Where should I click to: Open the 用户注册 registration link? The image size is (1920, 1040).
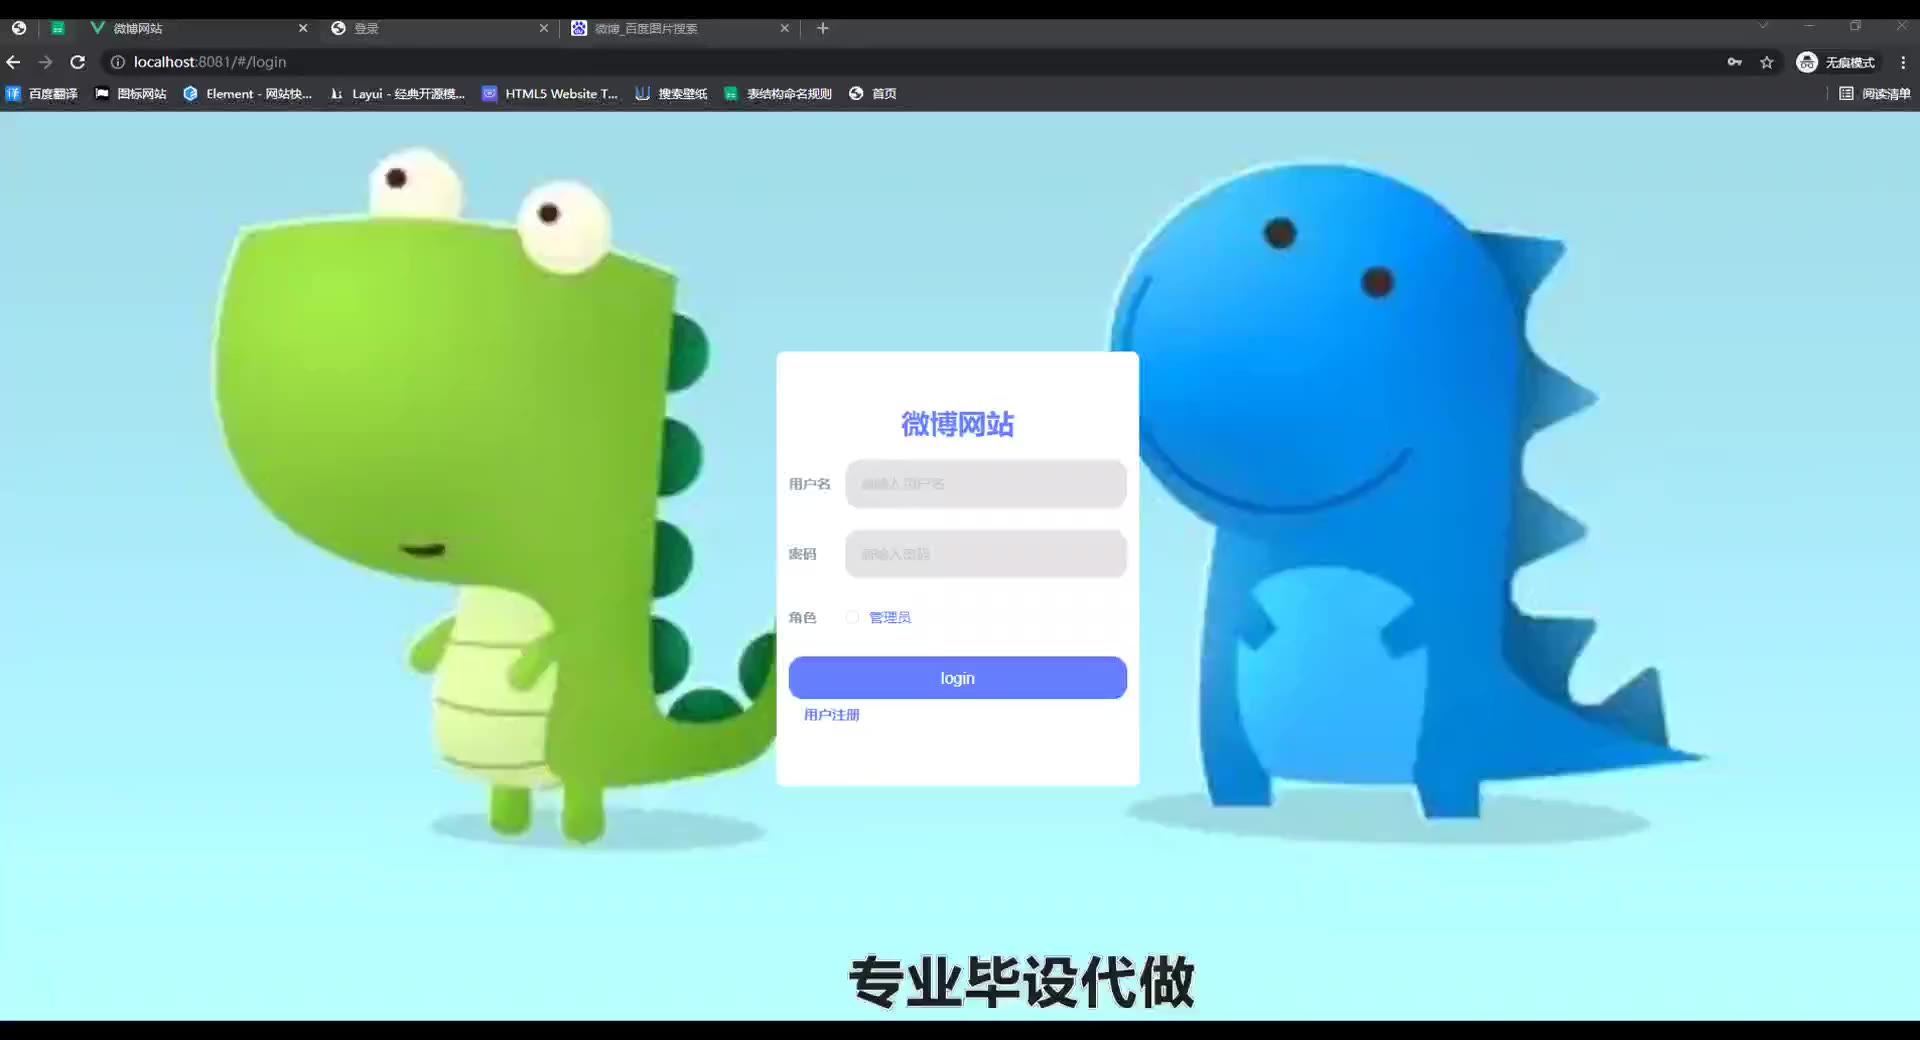click(832, 715)
